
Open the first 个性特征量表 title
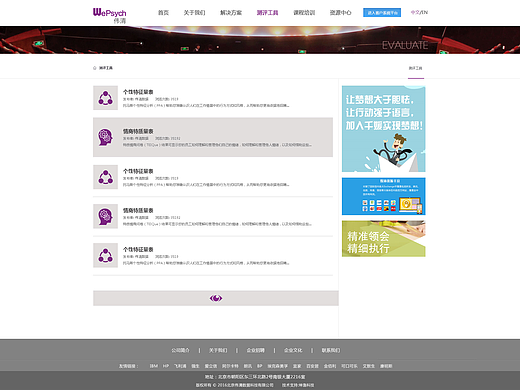[138, 92]
